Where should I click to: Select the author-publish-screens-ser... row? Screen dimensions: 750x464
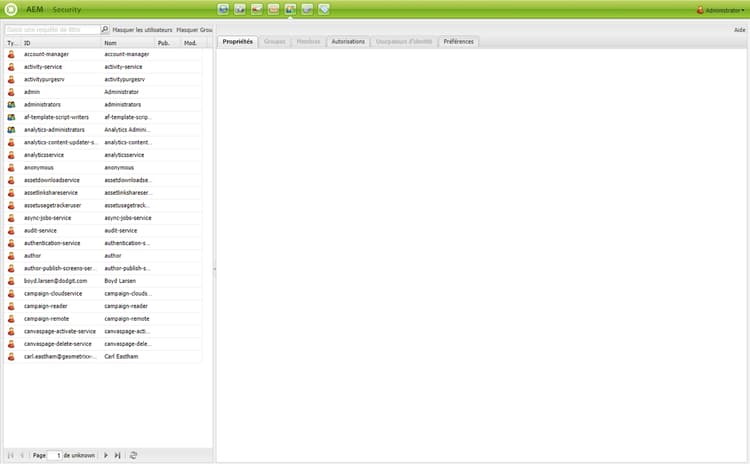pyautogui.click(x=103, y=268)
